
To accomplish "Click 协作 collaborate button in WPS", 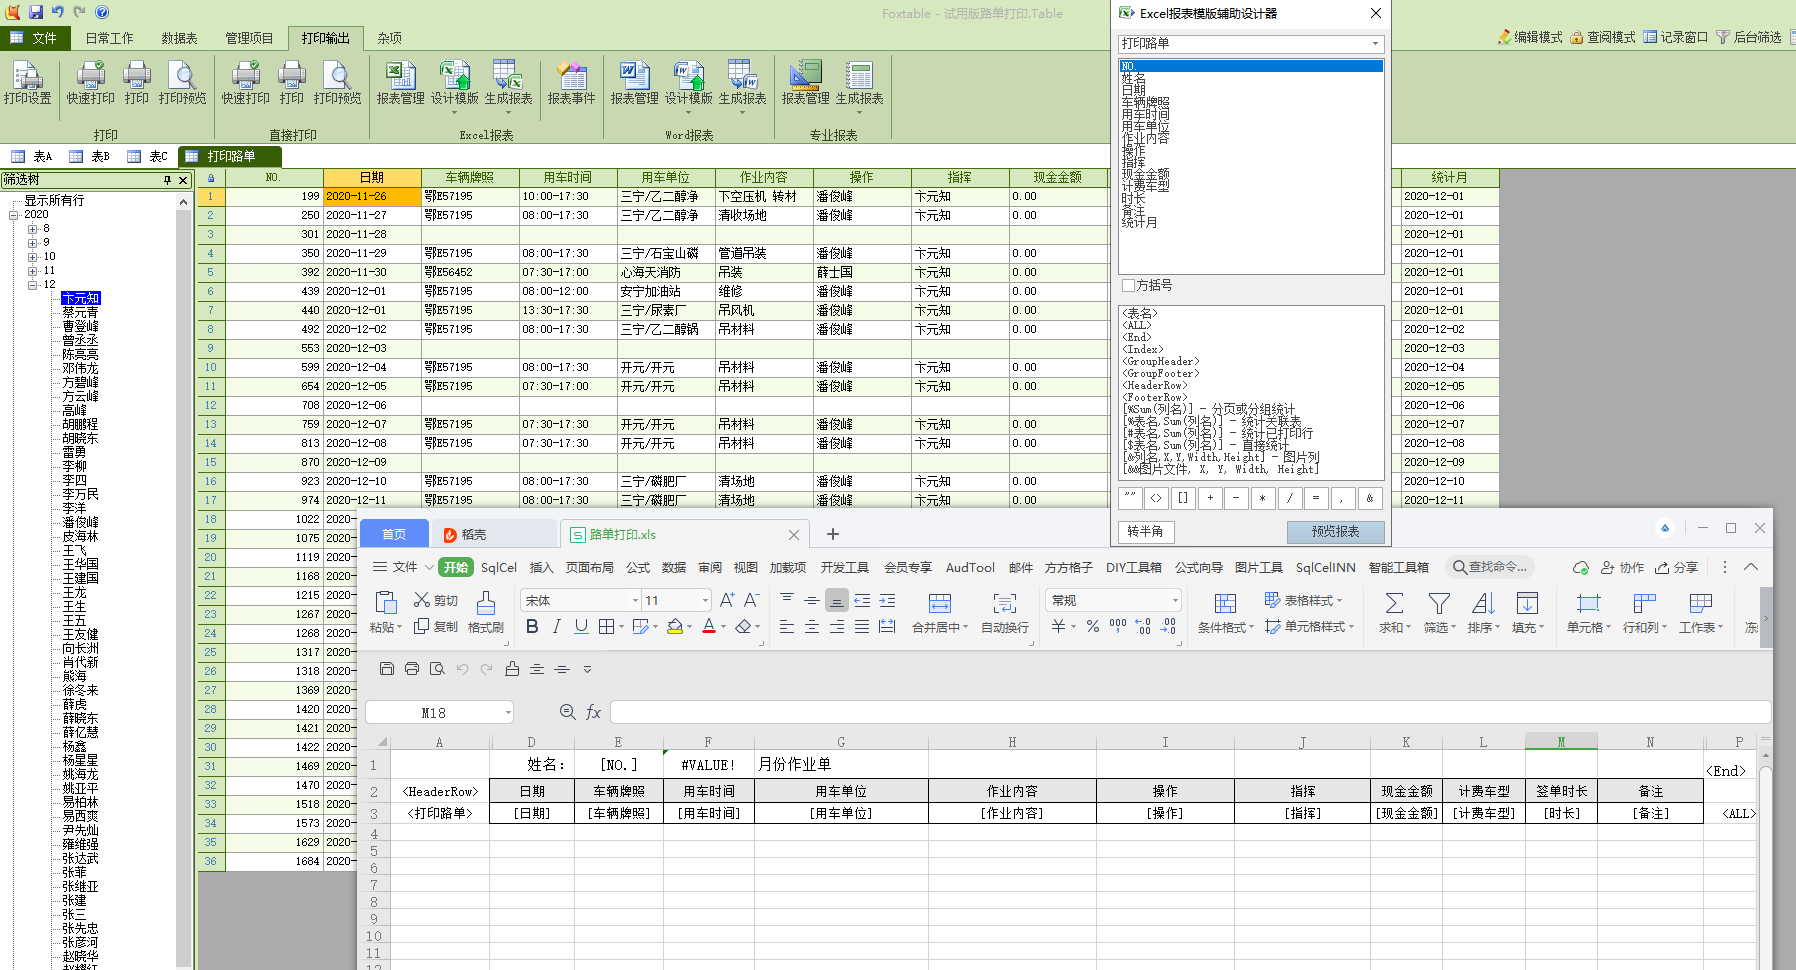I will 1622,567.
